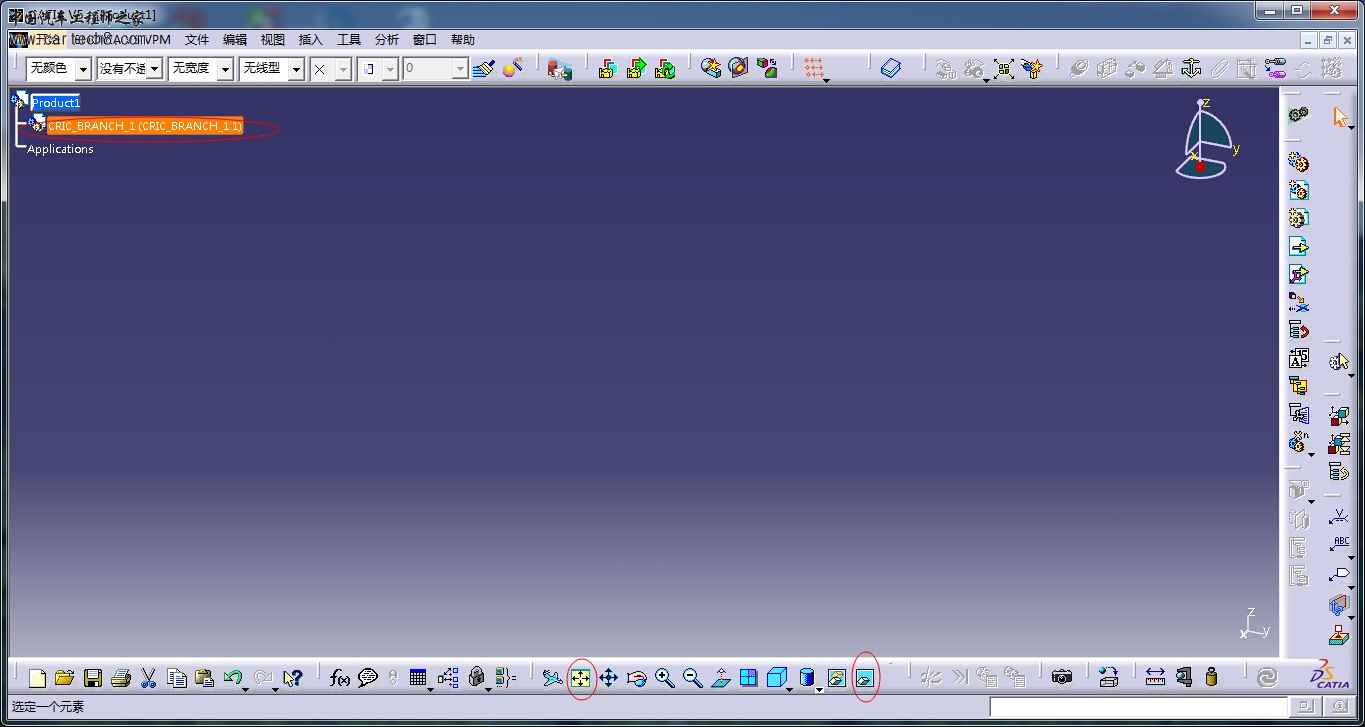Image resolution: width=1365 pixels, height=727 pixels.
Task: Click the Design Table icon
Action: pos(418,678)
